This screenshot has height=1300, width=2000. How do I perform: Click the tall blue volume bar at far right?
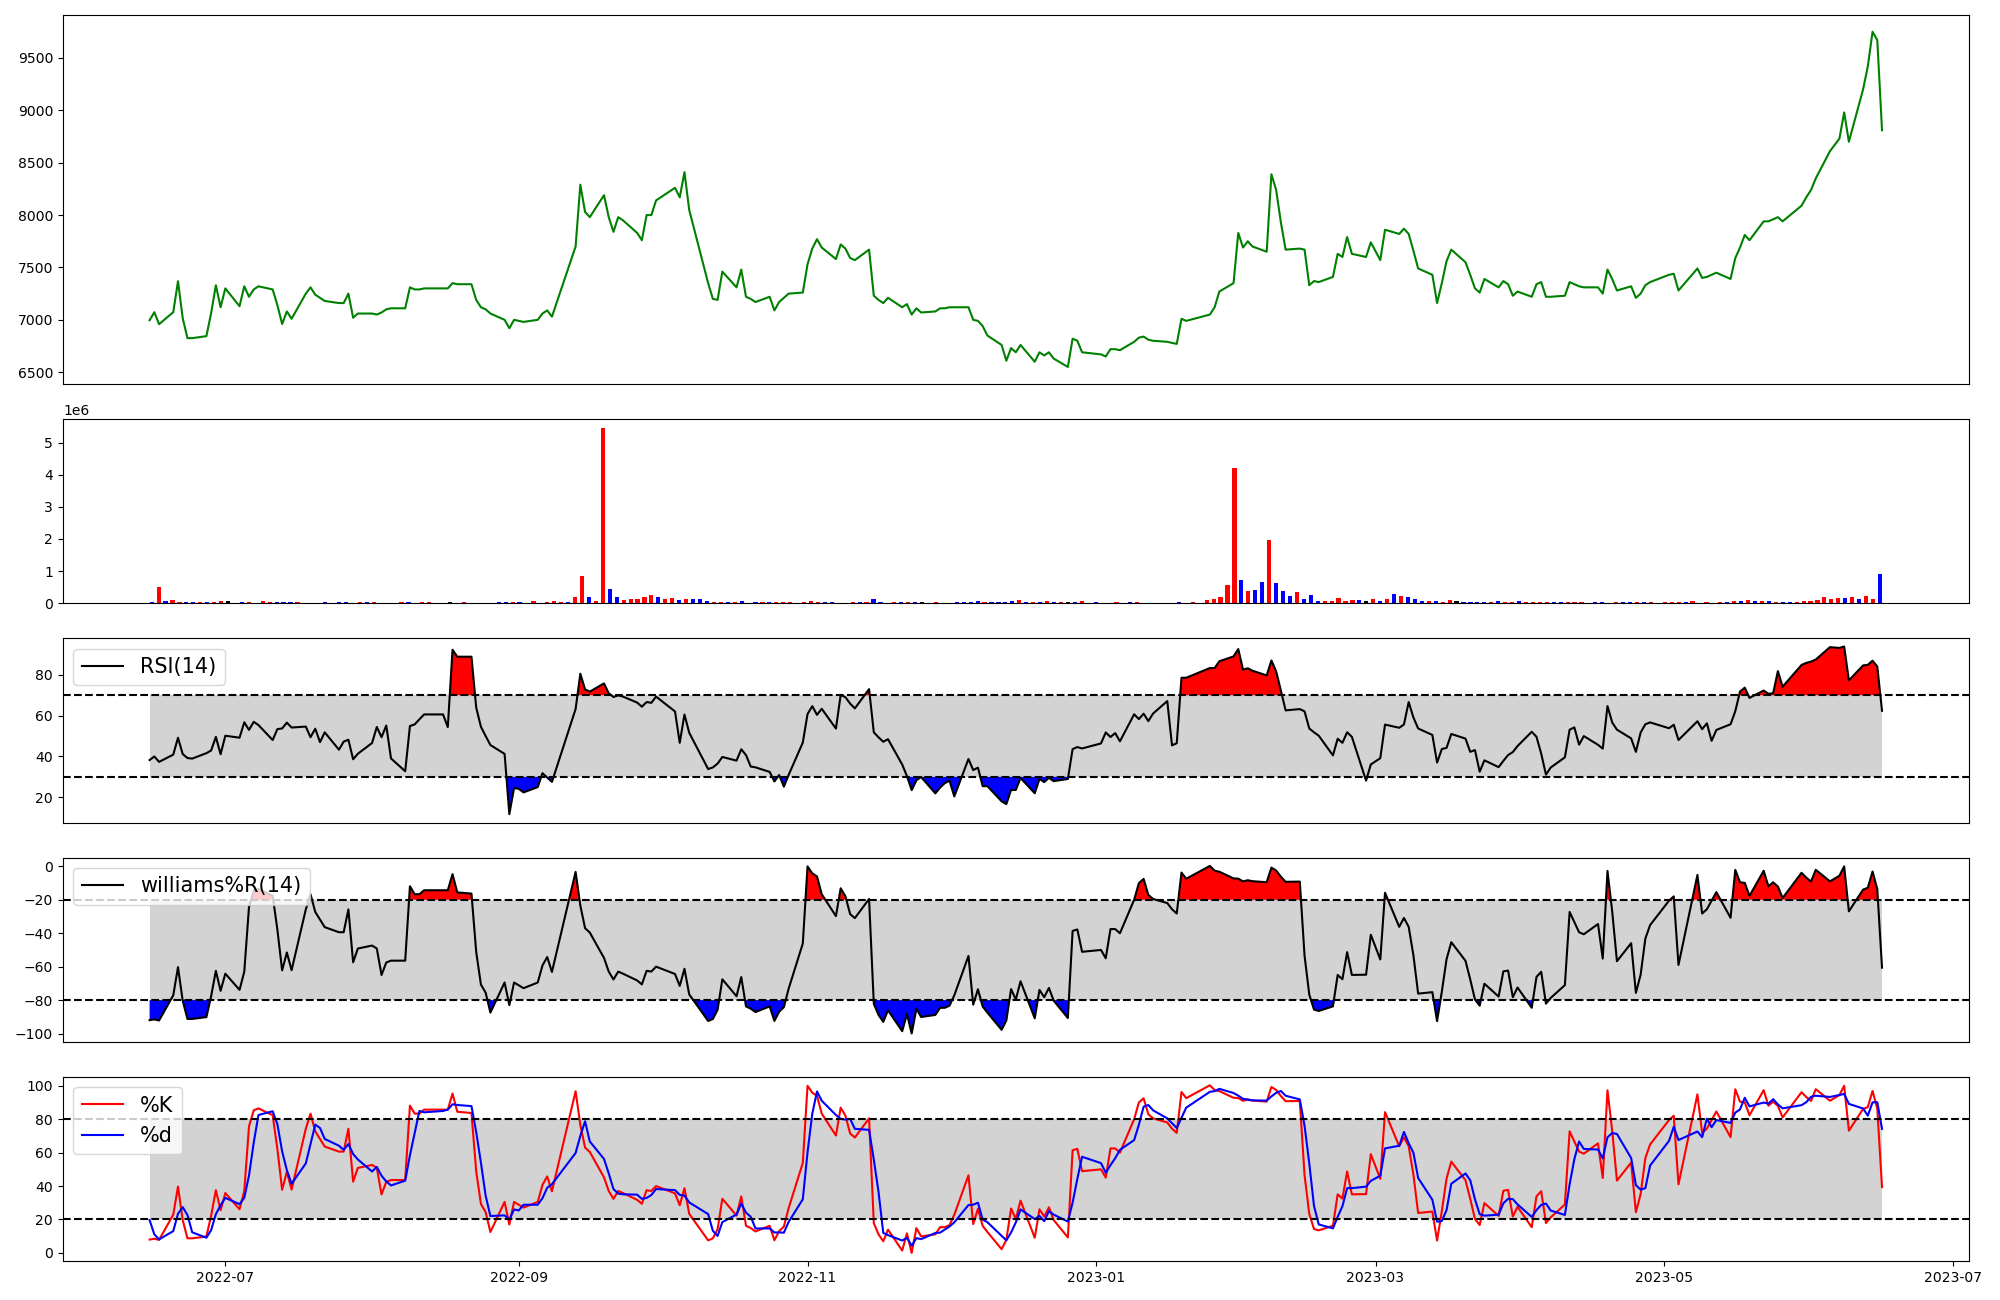pyautogui.click(x=1880, y=588)
